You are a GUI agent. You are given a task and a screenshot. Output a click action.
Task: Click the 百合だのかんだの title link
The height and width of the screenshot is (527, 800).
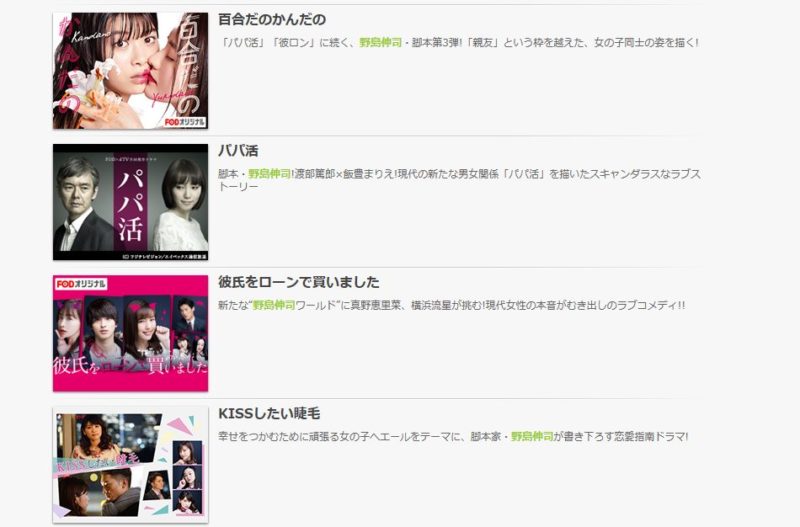coord(272,19)
